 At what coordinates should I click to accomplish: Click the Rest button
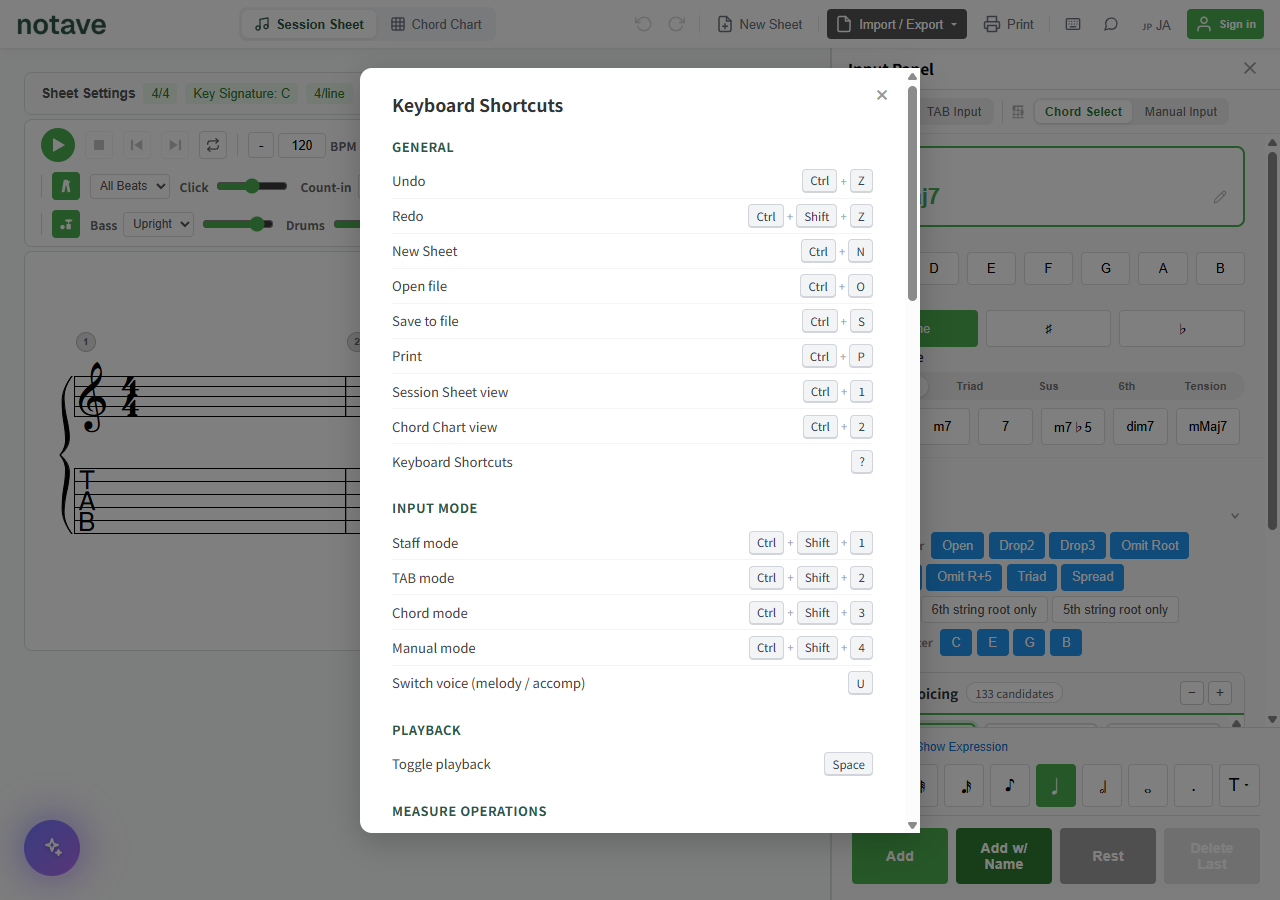point(1108,856)
